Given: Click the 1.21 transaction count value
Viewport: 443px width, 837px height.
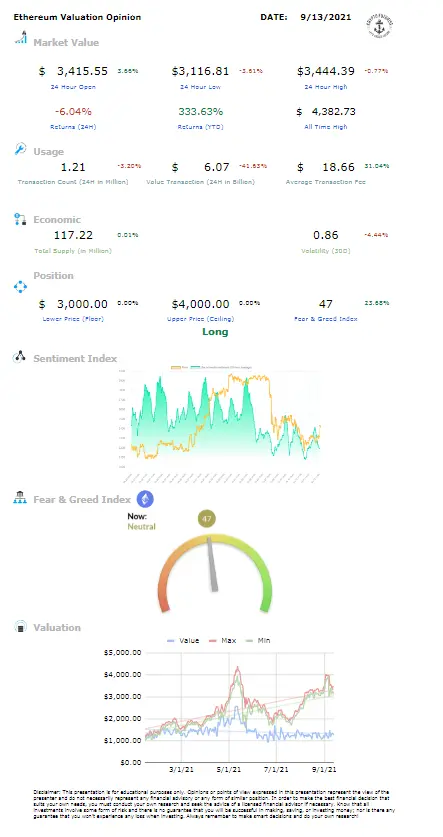Looking at the screenshot, I should coord(73,167).
